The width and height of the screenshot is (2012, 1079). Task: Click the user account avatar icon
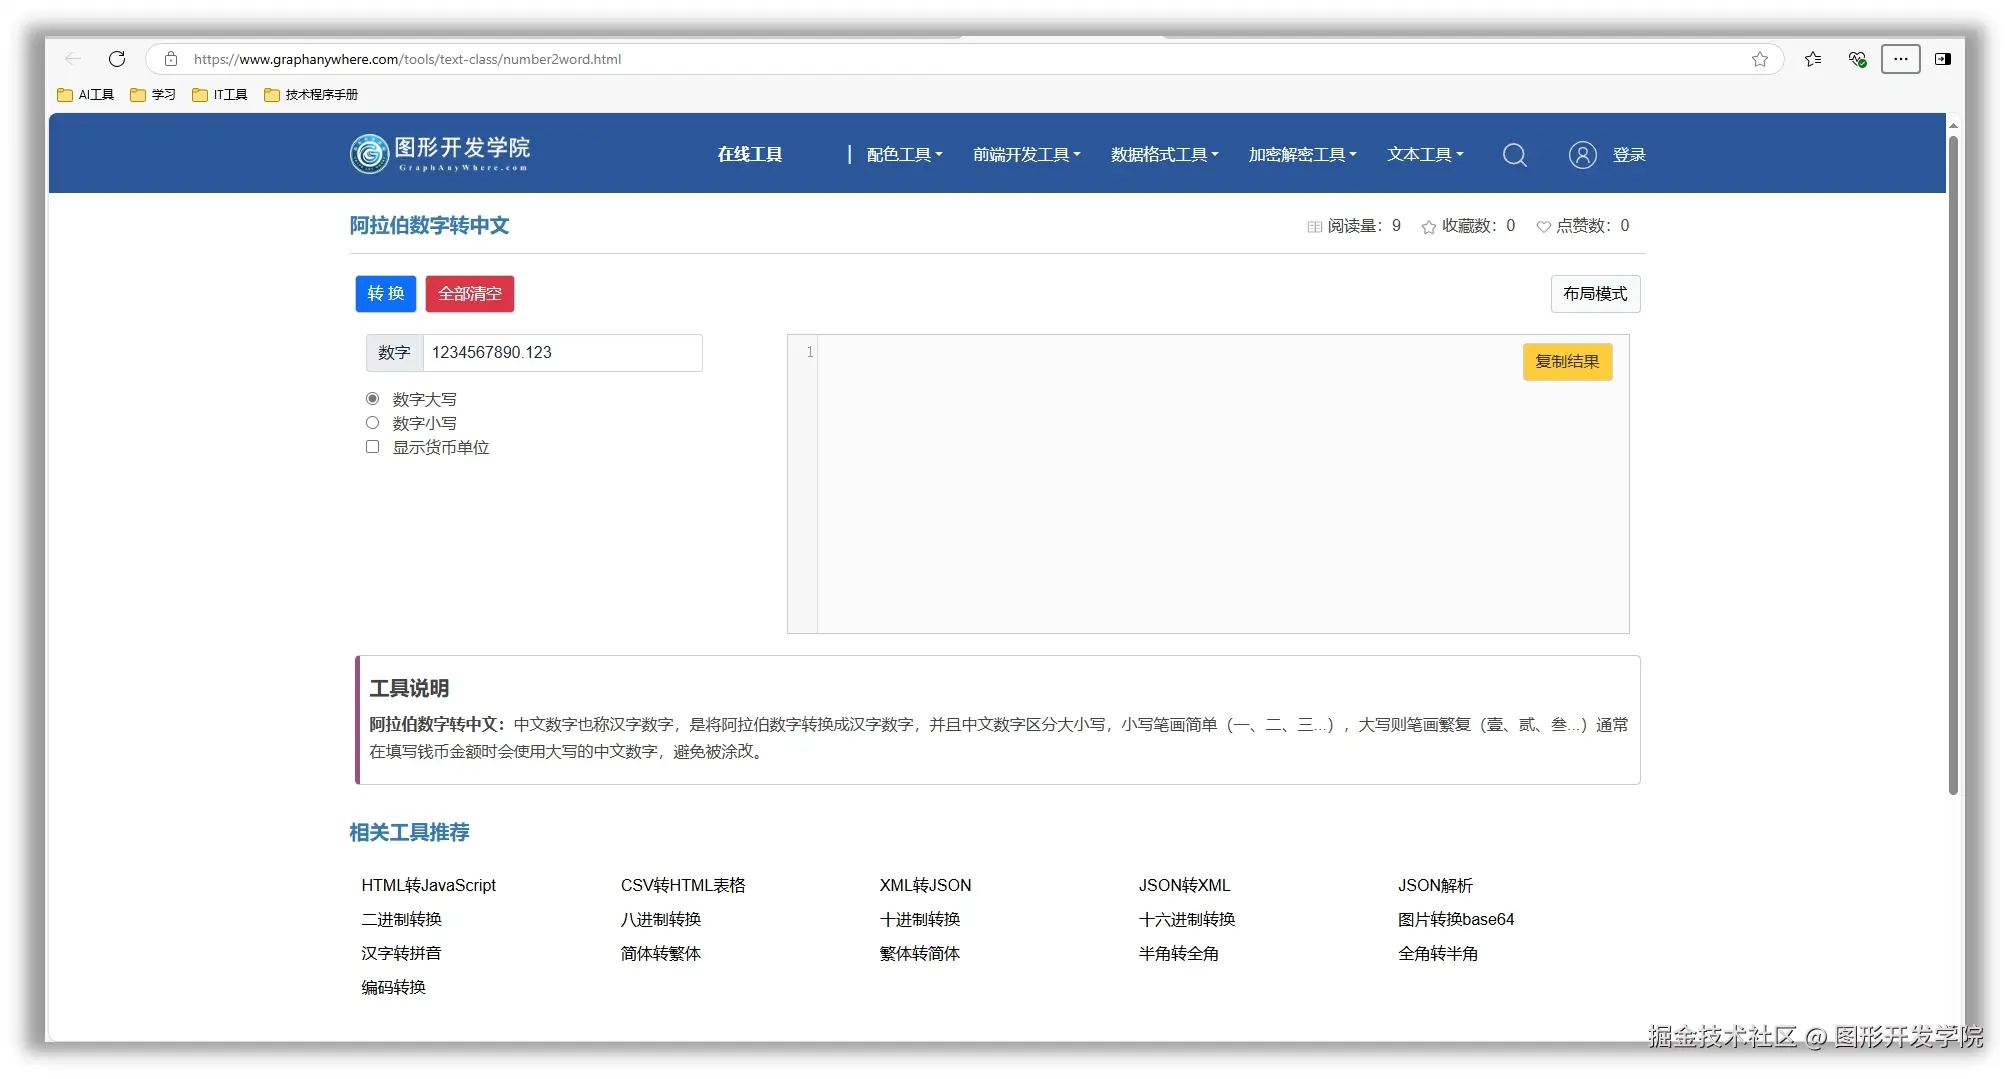(x=1583, y=155)
